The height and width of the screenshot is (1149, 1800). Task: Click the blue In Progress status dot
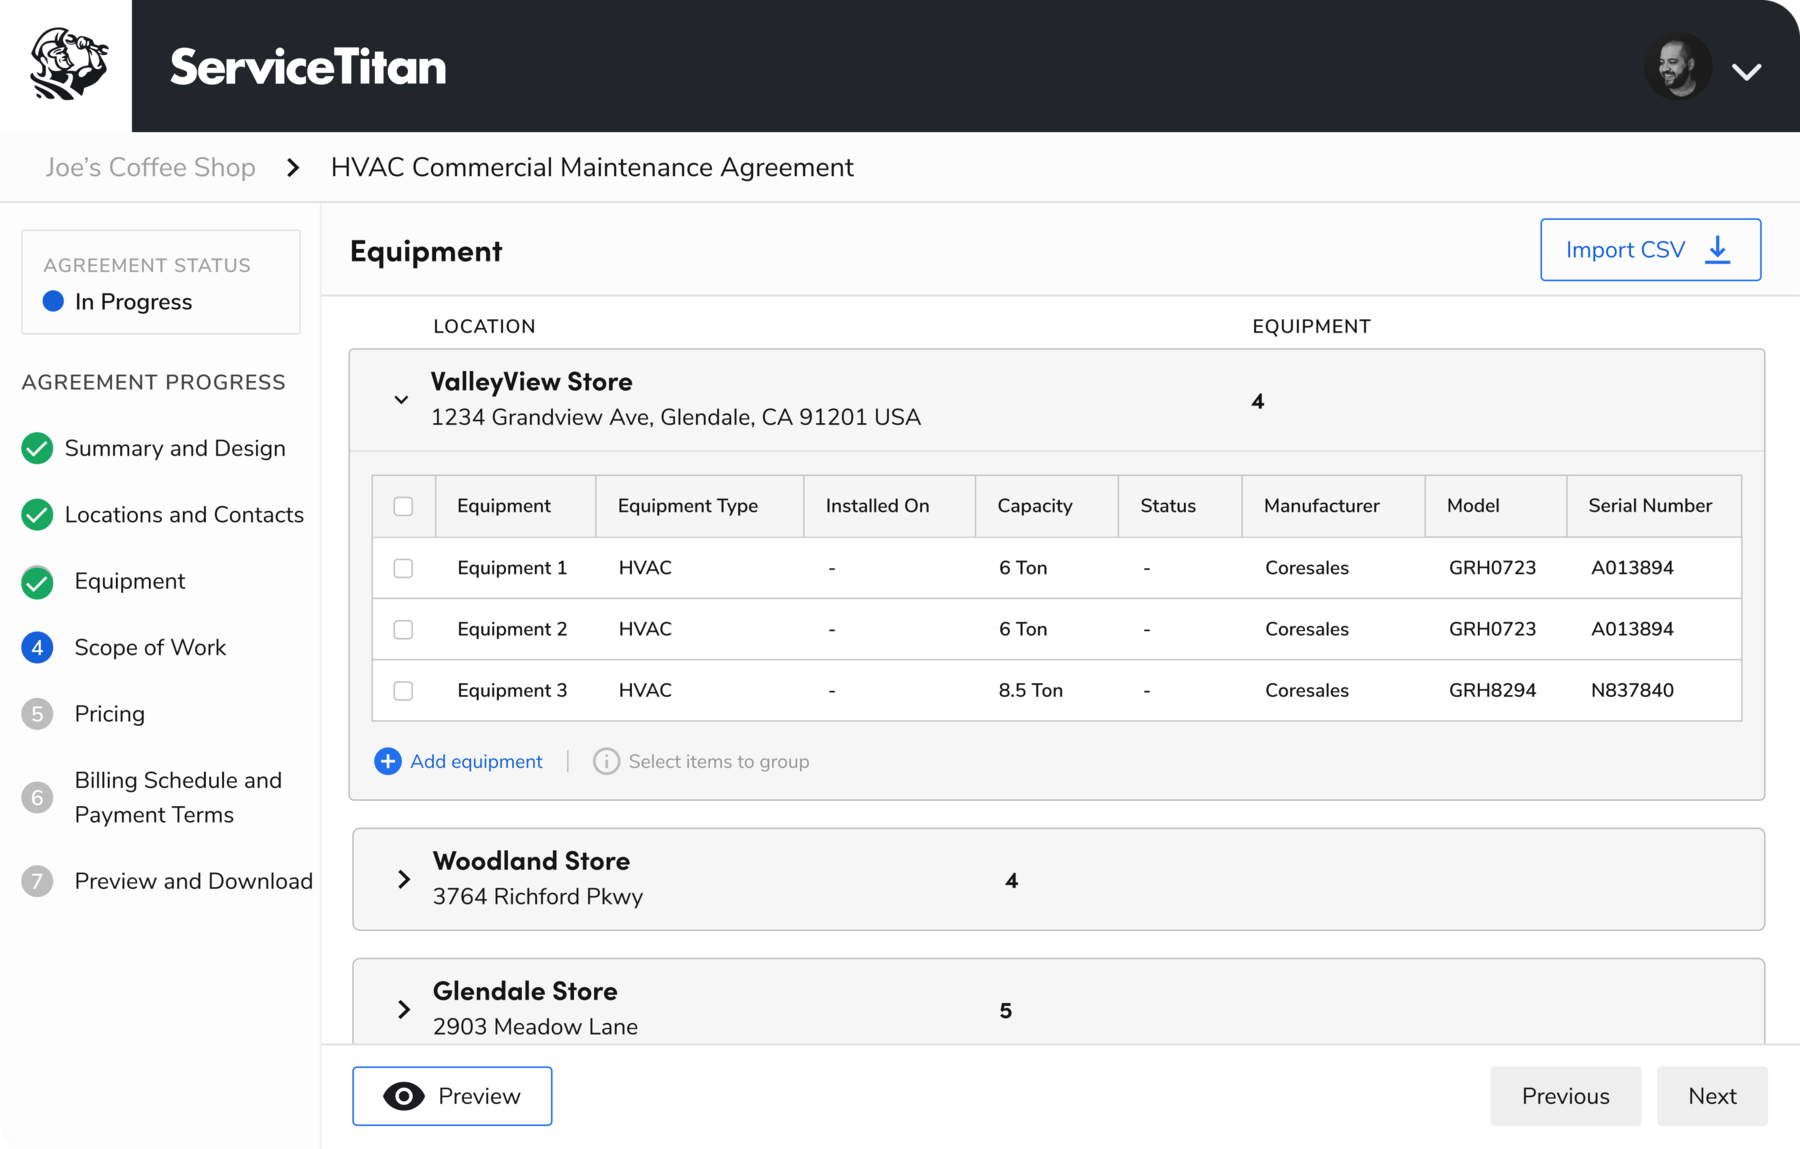(54, 301)
